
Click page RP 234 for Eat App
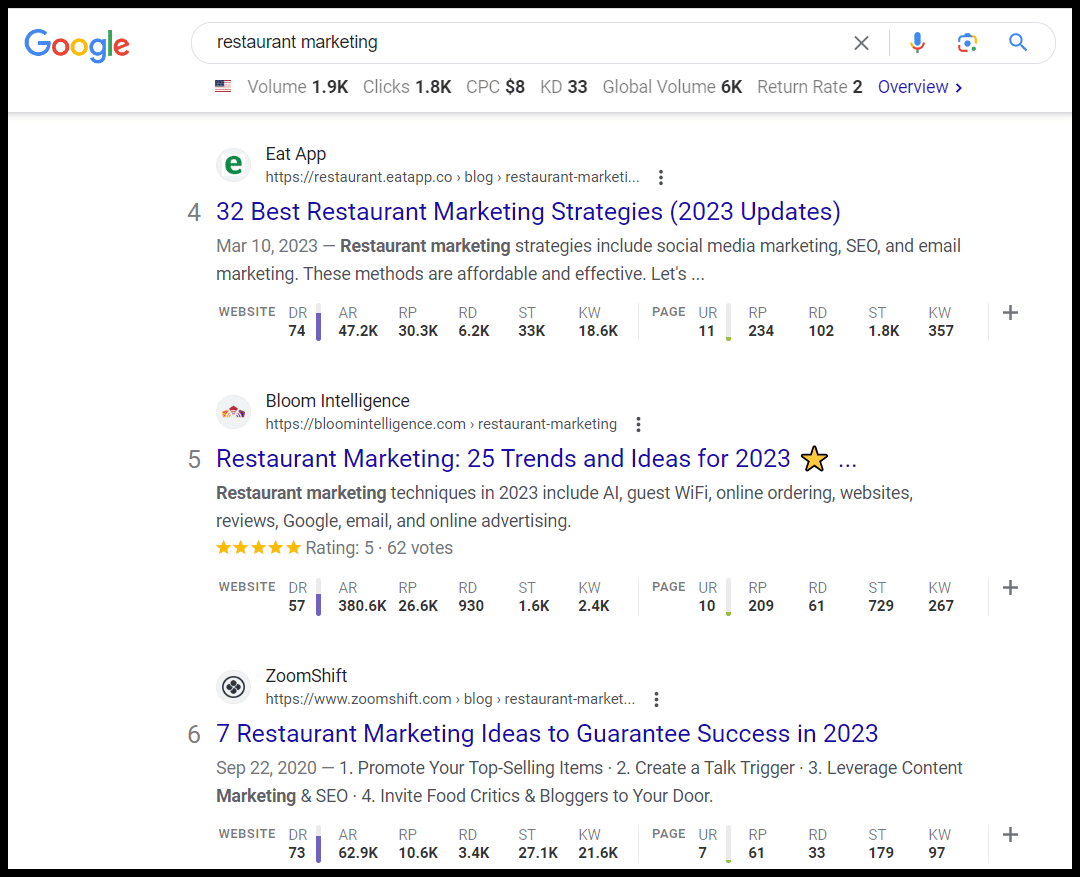761,322
